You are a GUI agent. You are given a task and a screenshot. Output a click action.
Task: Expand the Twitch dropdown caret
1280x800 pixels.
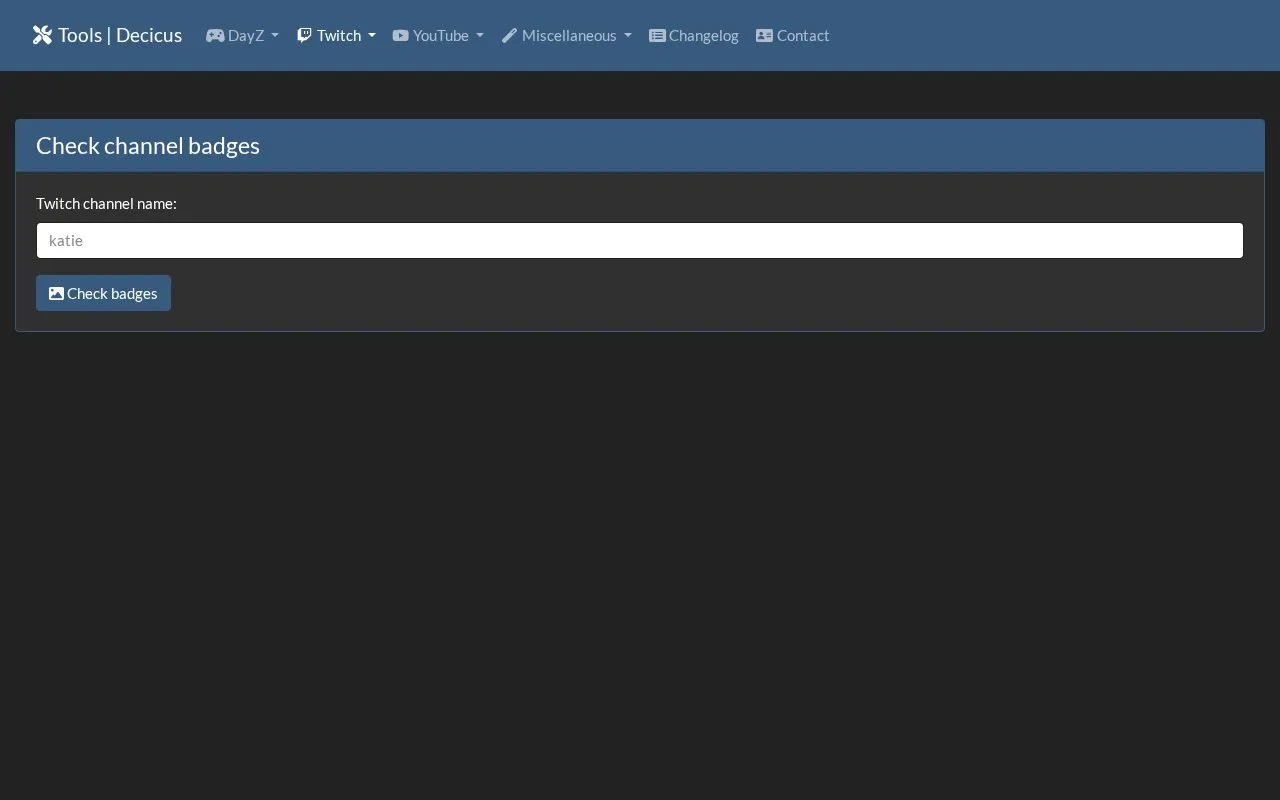click(372, 36)
